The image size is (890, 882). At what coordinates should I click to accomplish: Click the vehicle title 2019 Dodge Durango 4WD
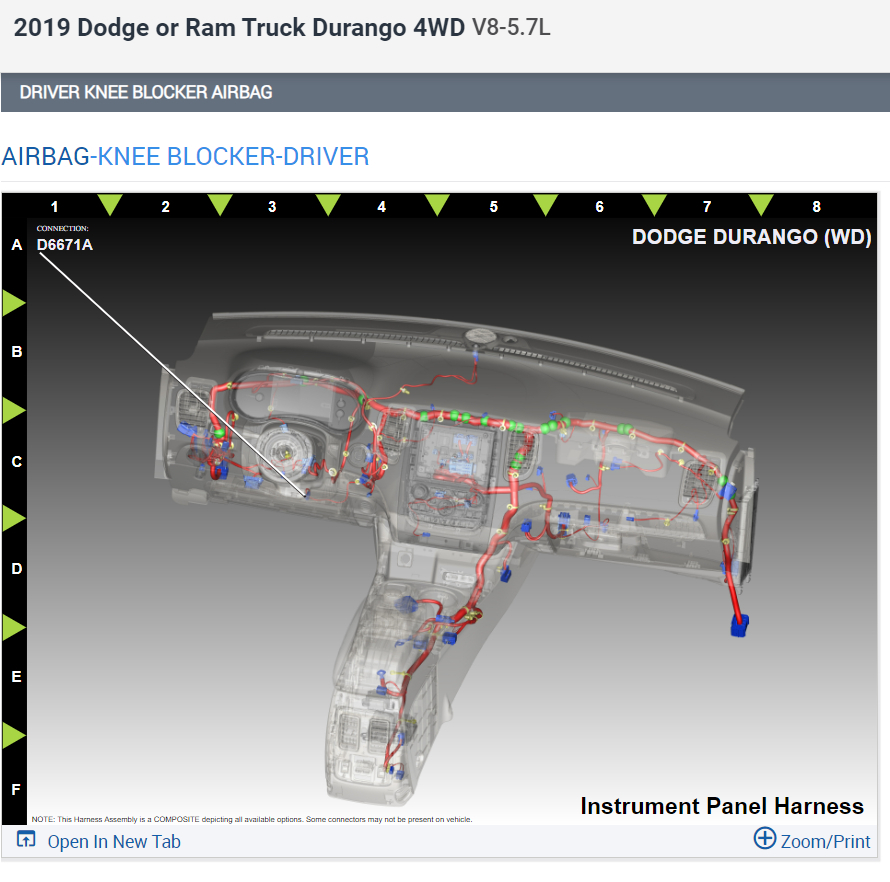point(282,27)
